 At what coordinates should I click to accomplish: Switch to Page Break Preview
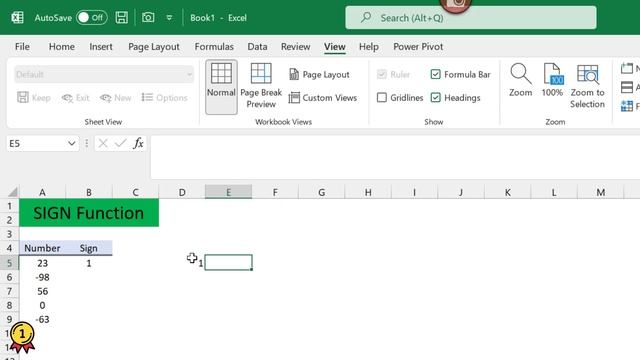point(261,86)
